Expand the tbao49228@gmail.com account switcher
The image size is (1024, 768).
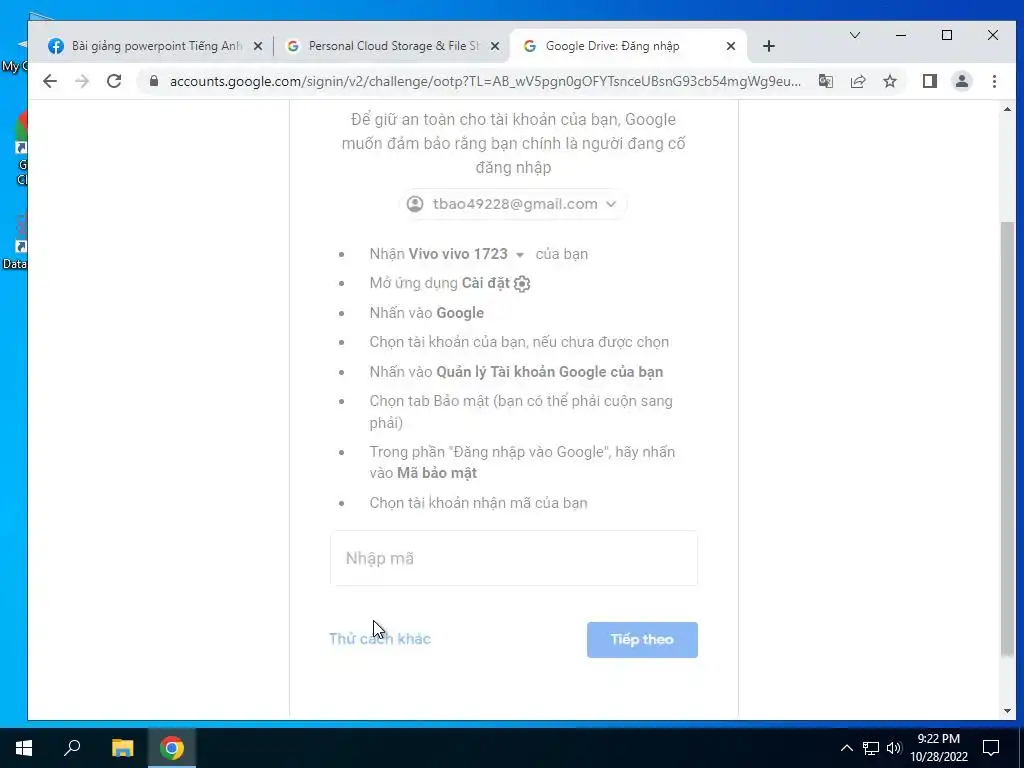coord(513,204)
